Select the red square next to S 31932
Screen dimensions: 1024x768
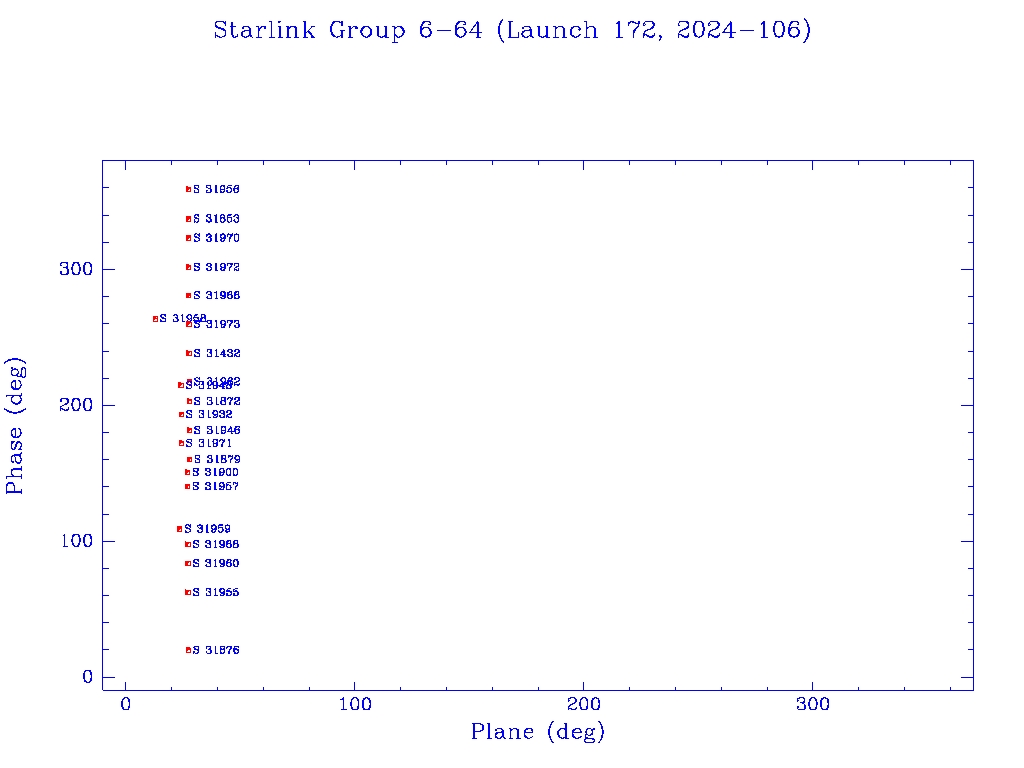coord(181,414)
